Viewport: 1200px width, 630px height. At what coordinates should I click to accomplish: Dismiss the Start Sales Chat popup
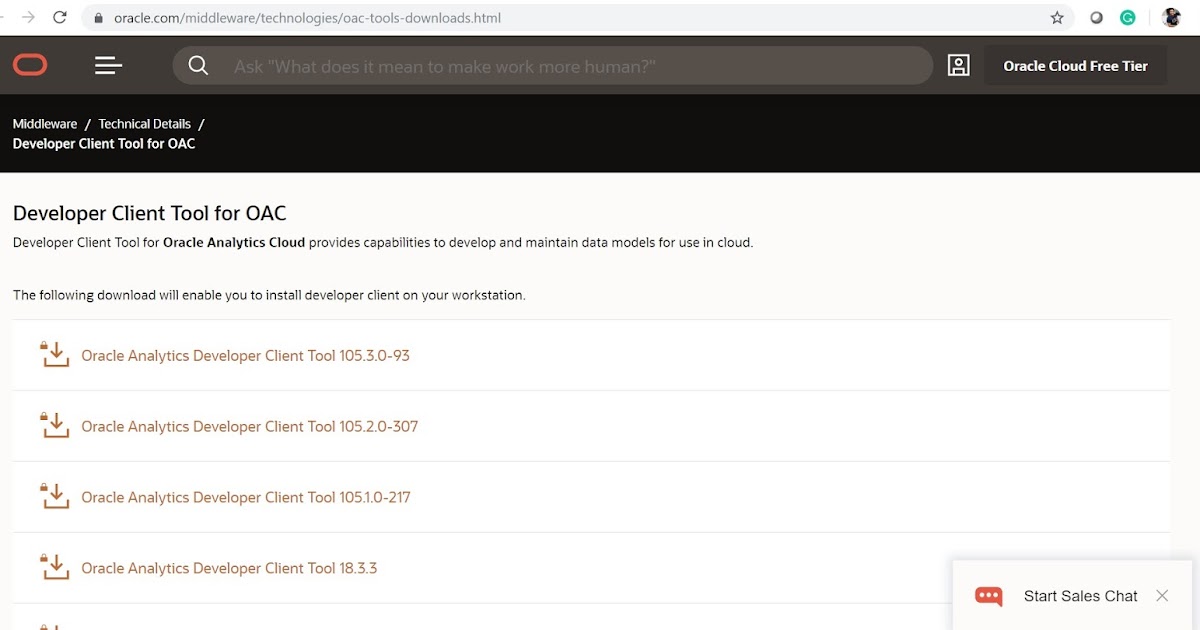click(1161, 595)
